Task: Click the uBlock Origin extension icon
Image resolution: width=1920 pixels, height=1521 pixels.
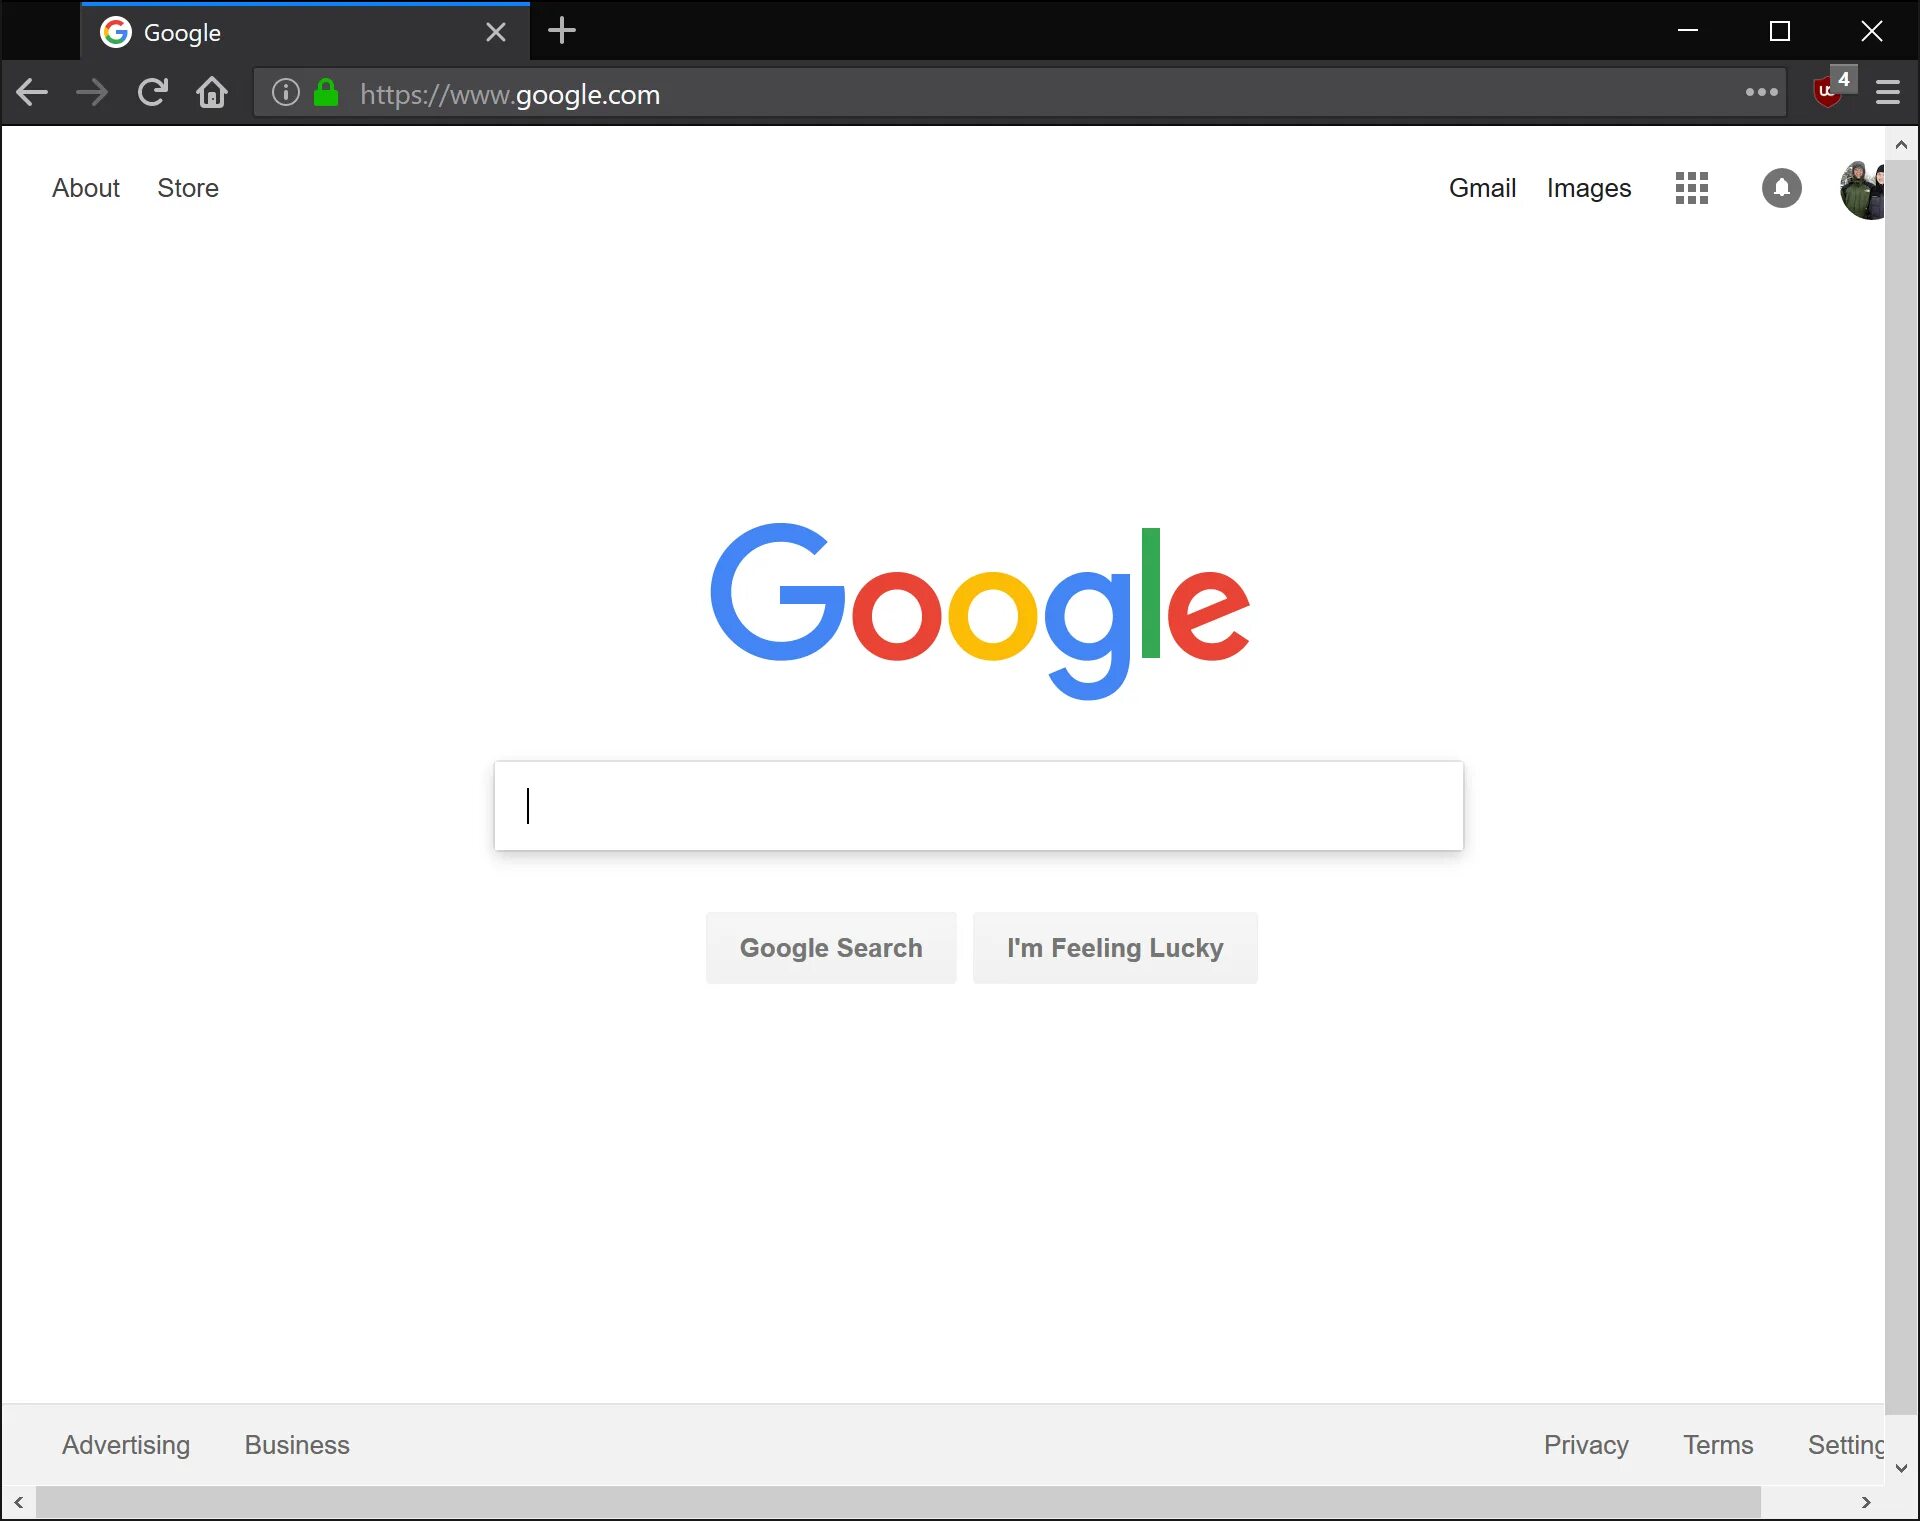Action: point(1830,92)
